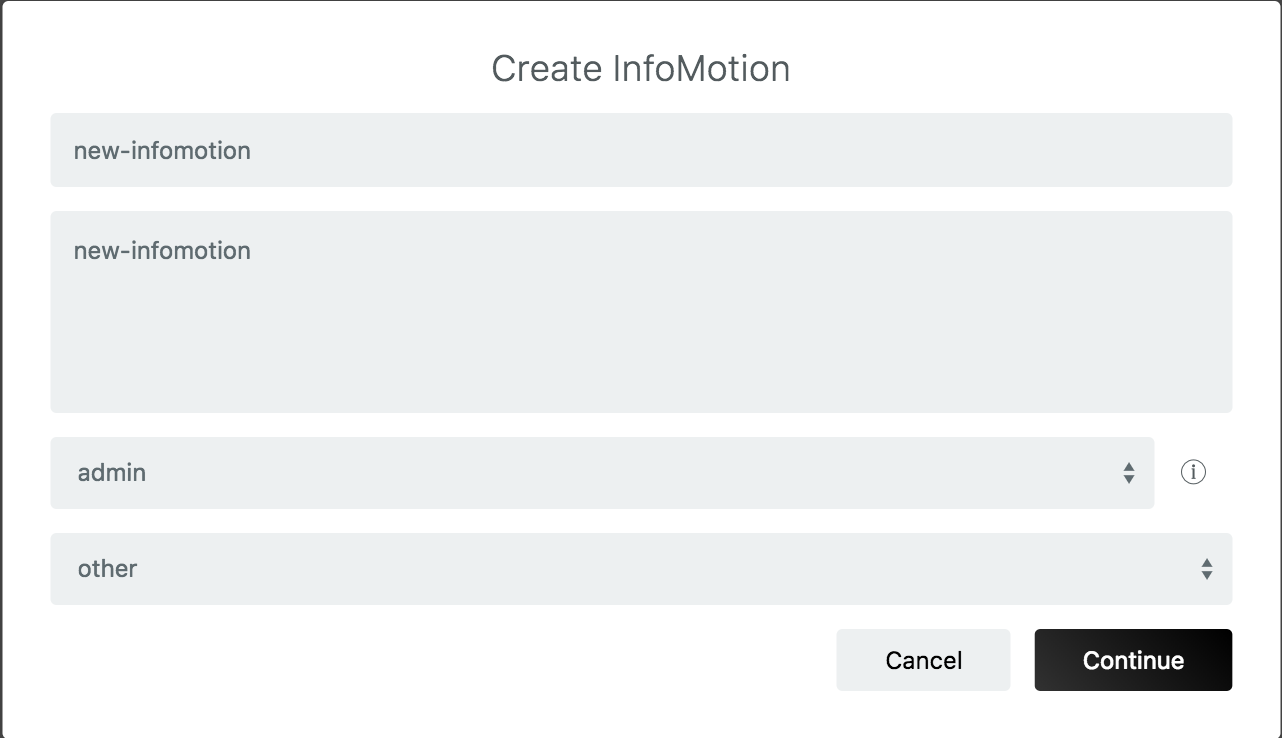
Task: Open the admin selection dropdown
Action: 602,473
